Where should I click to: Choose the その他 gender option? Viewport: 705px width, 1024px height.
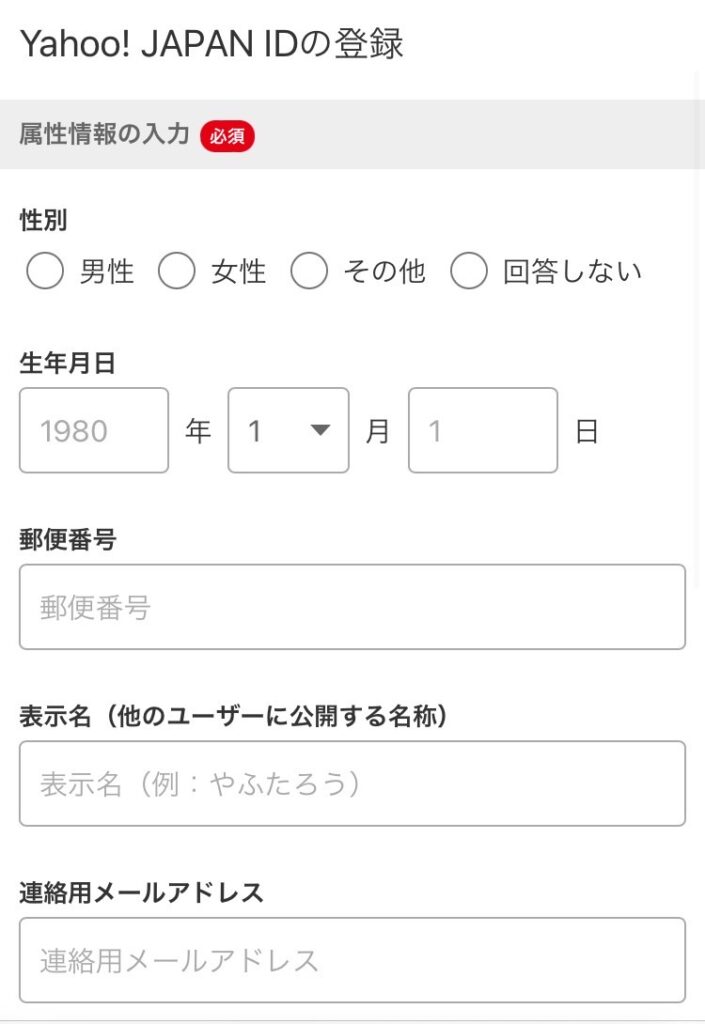[x=309, y=271]
